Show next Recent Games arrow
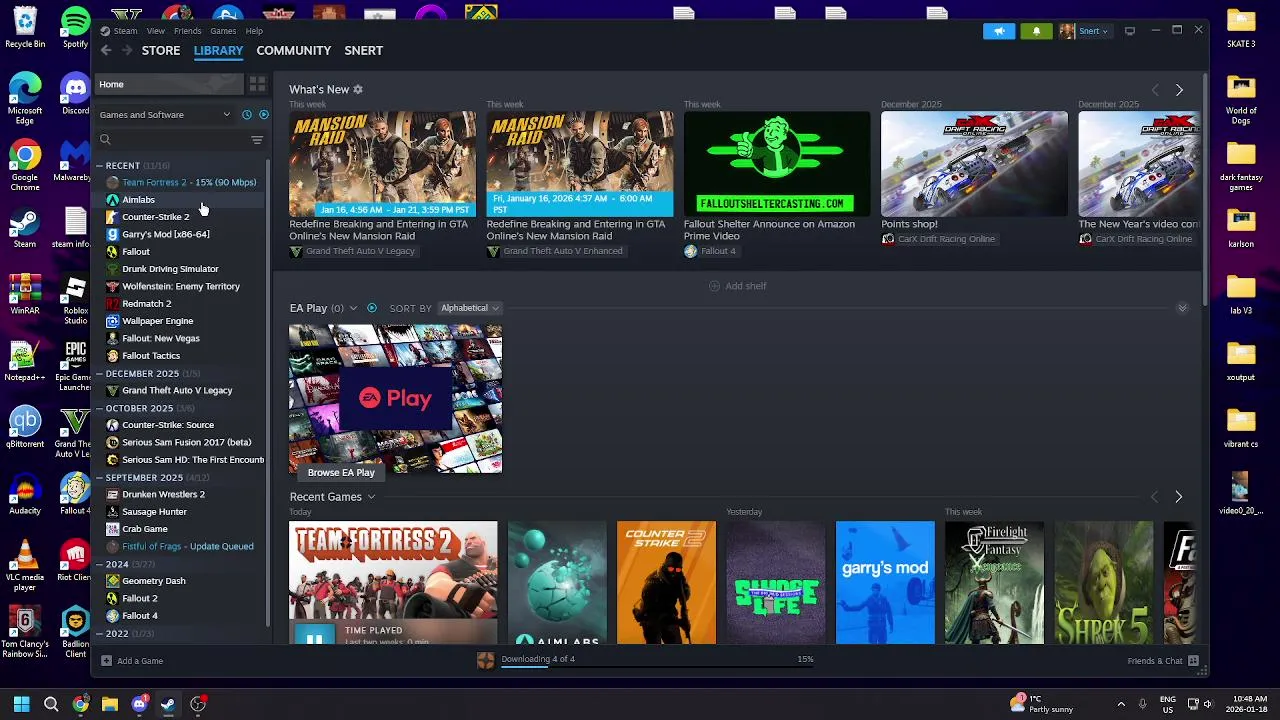This screenshot has height=720, width=1280. point(1178,497)
